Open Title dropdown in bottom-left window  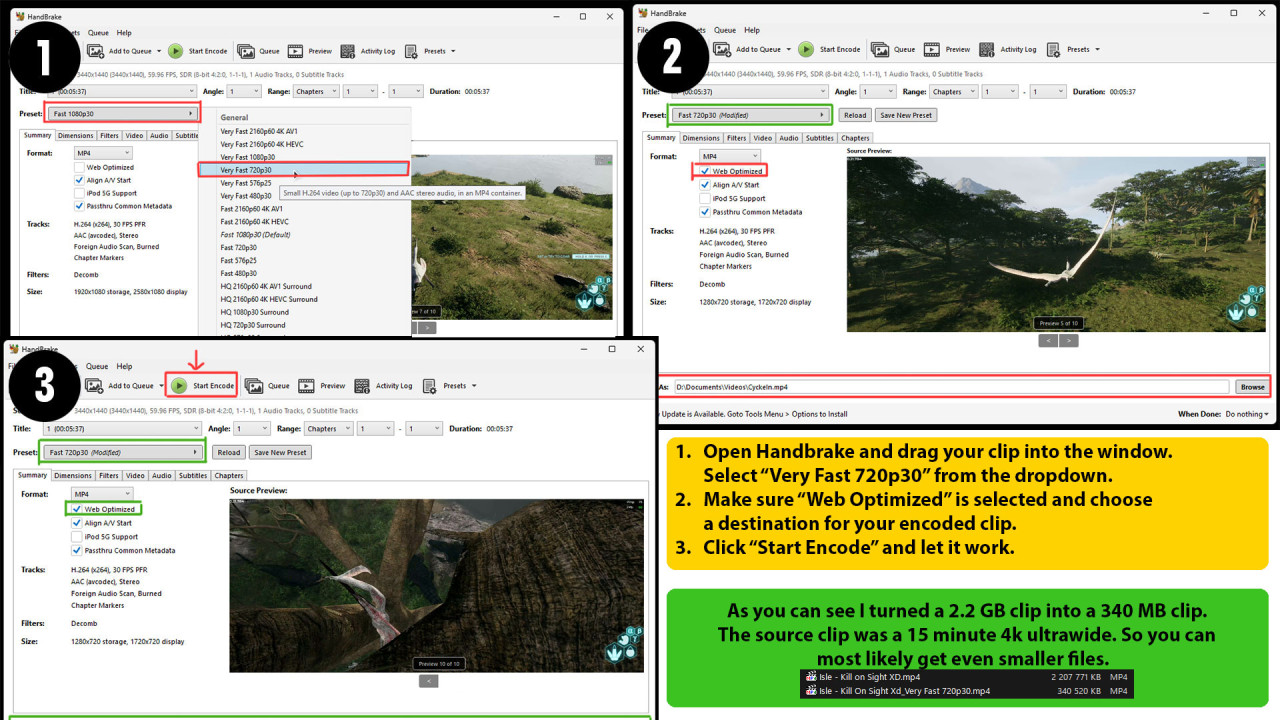120,428
